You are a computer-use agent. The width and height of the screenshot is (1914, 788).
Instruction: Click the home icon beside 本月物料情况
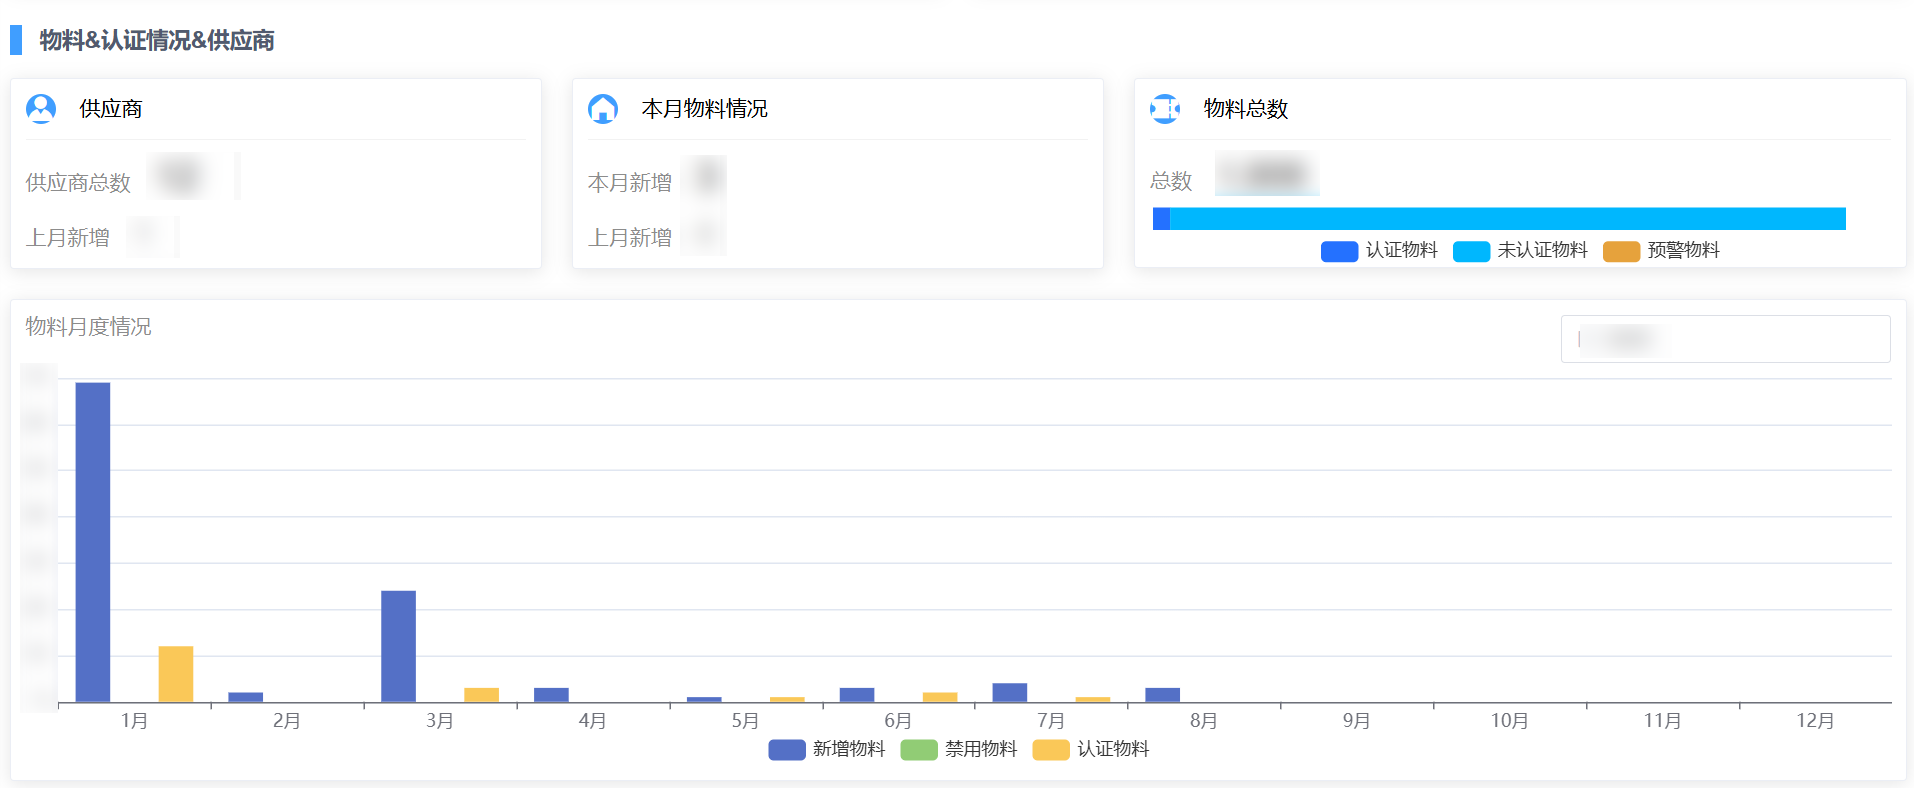pyautogui.click(x=603, y=108)
